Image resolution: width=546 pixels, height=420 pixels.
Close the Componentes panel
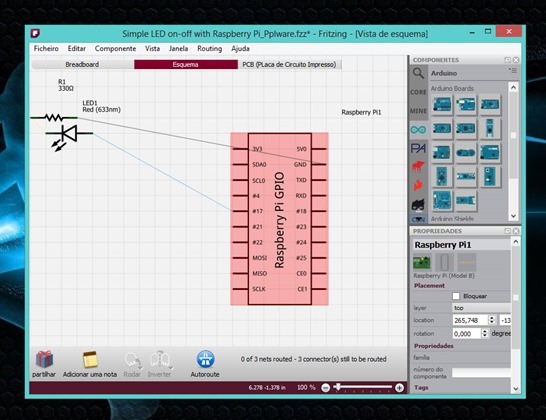pyautogui.click(x=516, y=60)
